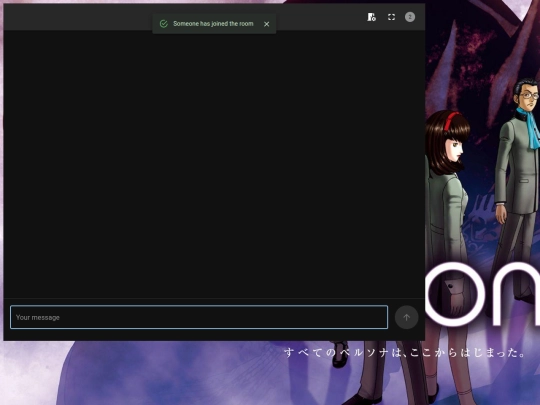The image size is (540, 405).
Task: Click the green checkmark icon in the notification
Action: pyautogui.click(x=164, y=24)
